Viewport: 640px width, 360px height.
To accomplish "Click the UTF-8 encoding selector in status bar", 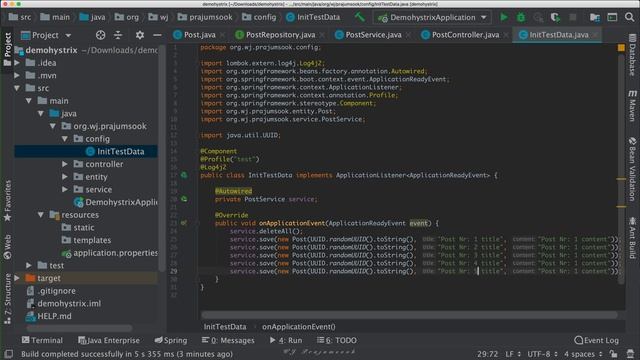I will 542,354.
